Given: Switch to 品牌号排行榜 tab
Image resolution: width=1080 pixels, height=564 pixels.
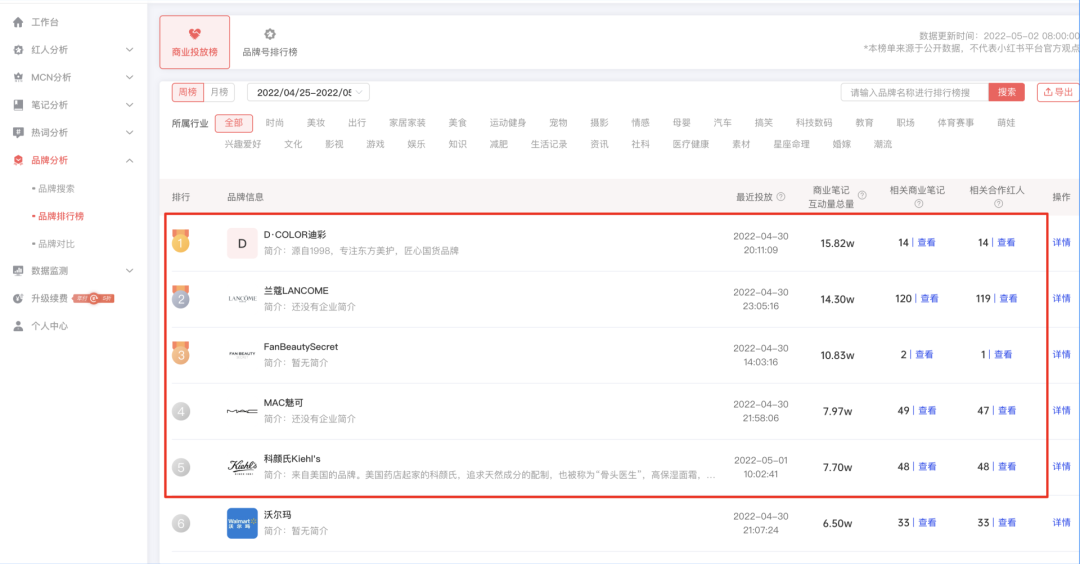Looking at the screenshot, I should pos(270,42).
